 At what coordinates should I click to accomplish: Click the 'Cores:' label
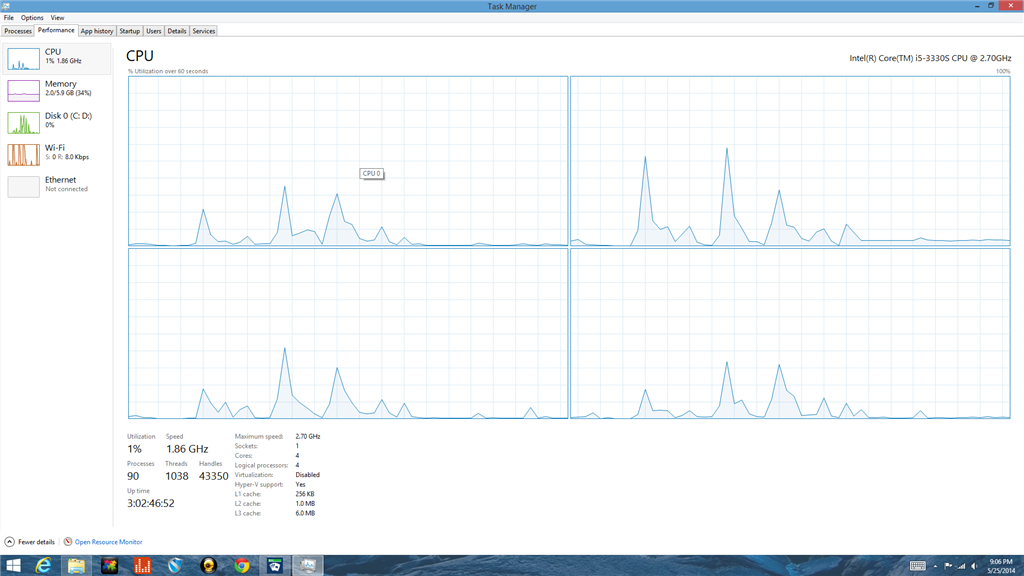[x=244, y=456]
